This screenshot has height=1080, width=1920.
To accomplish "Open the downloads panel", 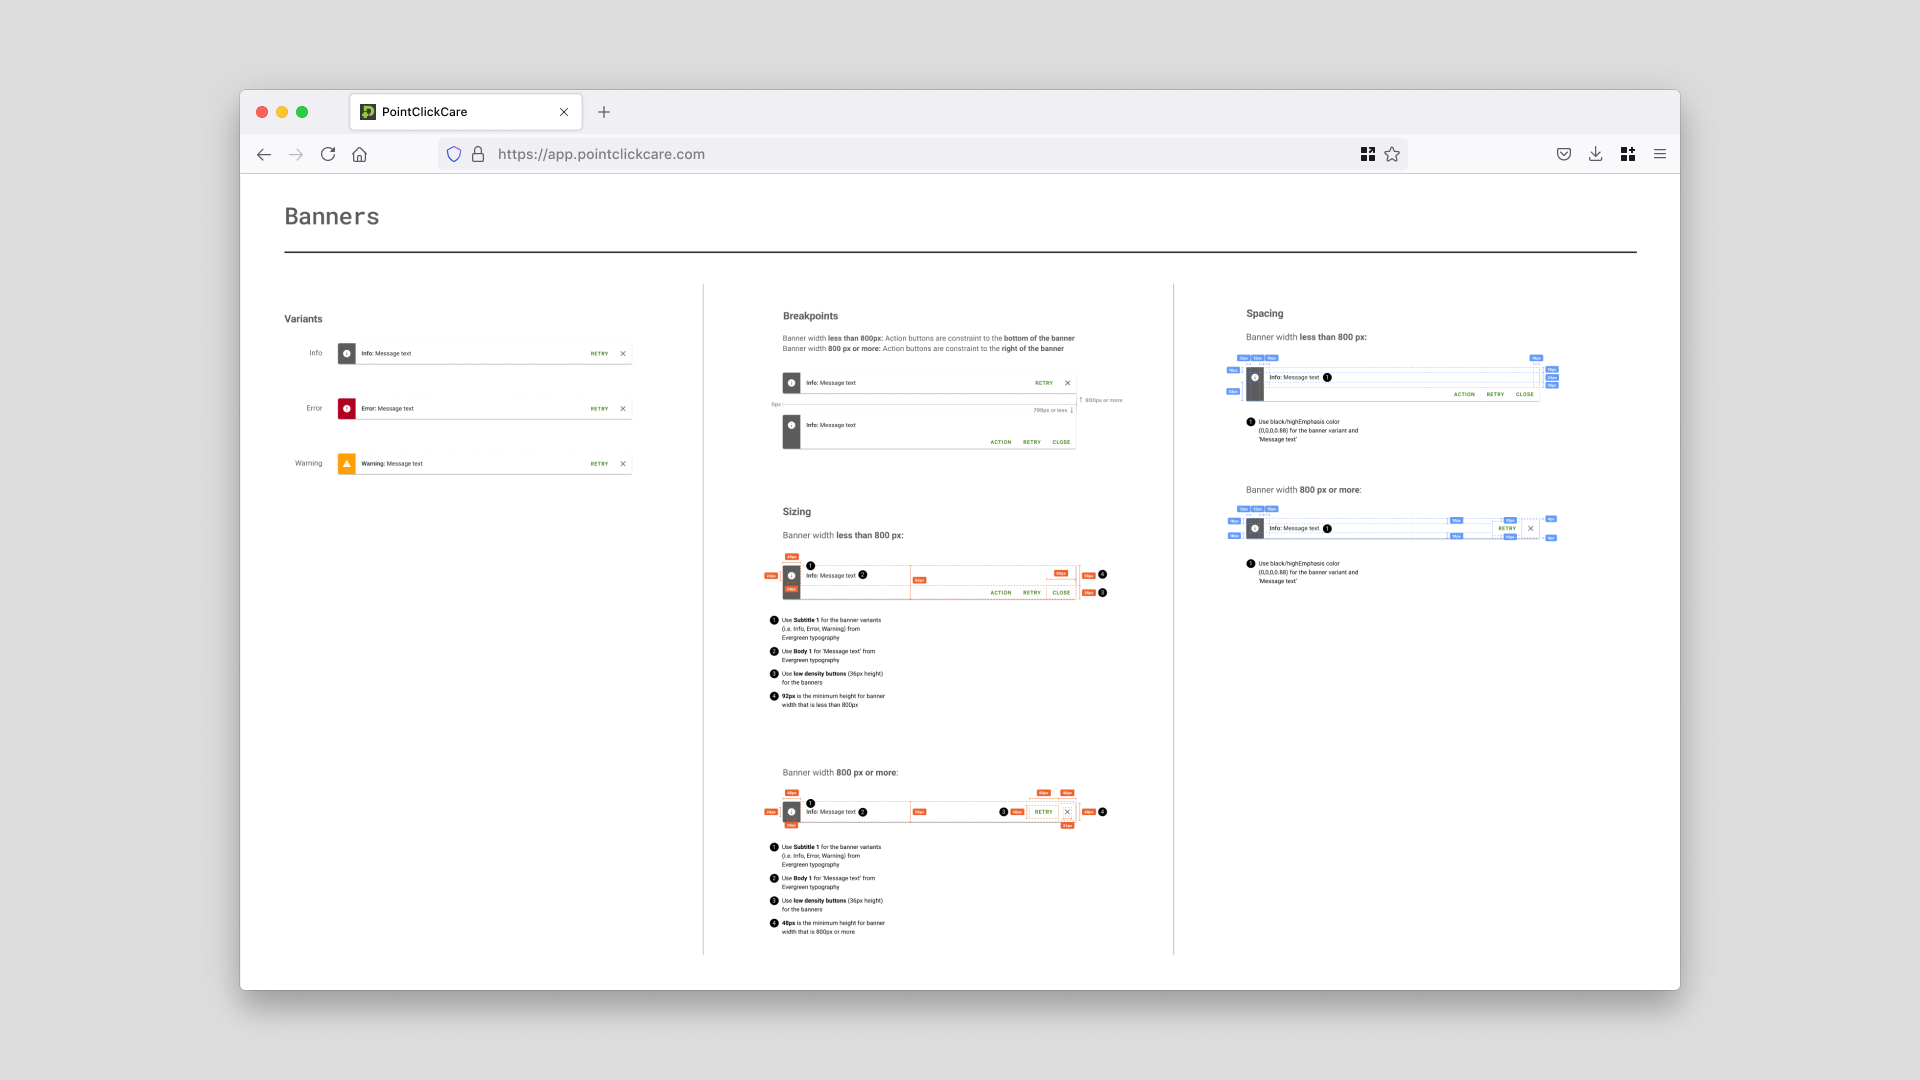I will click(x=1596, y=154).
